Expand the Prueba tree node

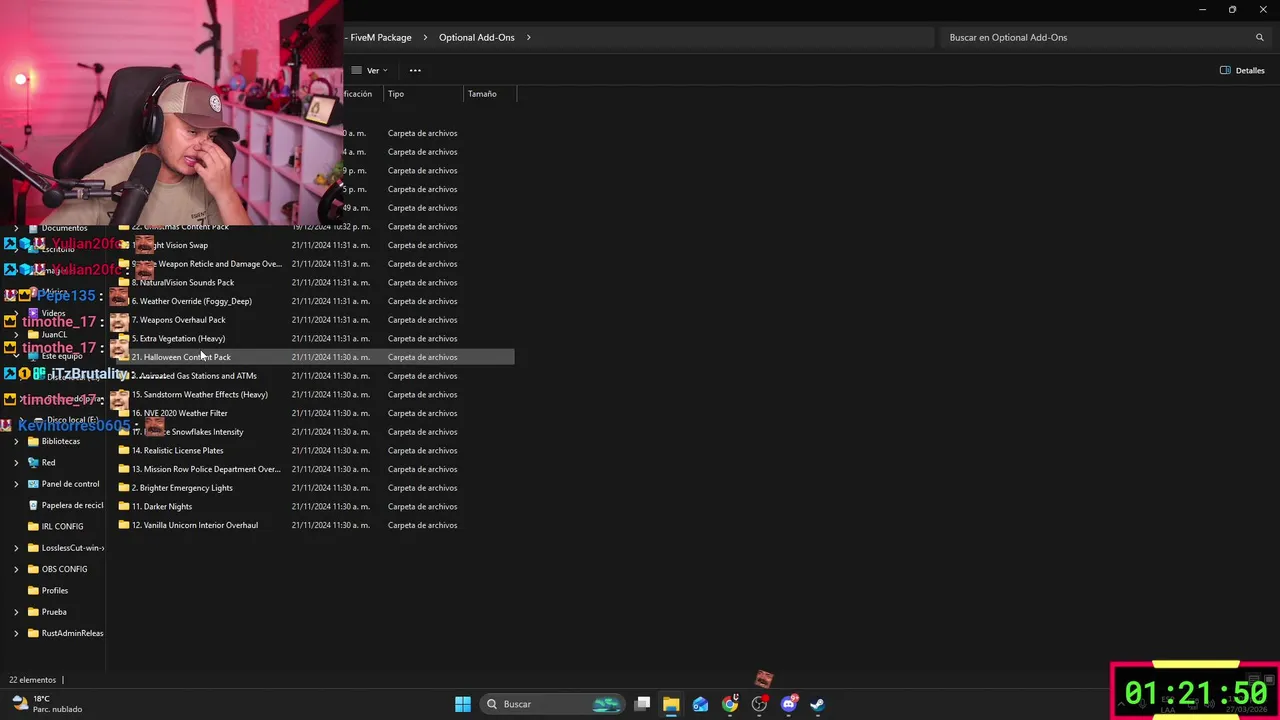pyautogui.click(x=16, y=612)
